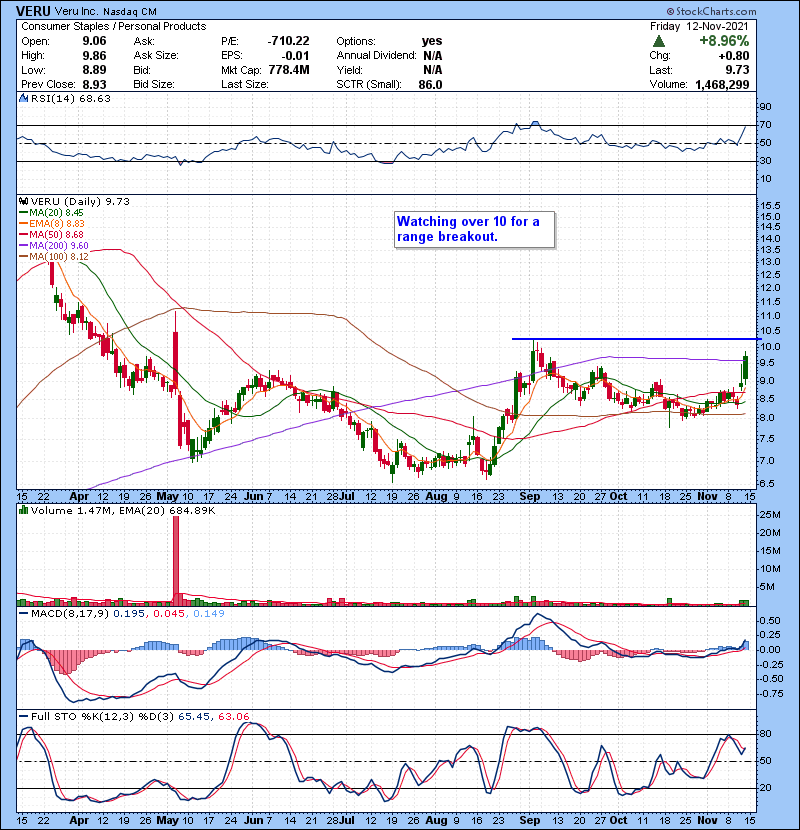Click the High 9.86 value
This screenshot has width=800, height=830.
(94, 56)
